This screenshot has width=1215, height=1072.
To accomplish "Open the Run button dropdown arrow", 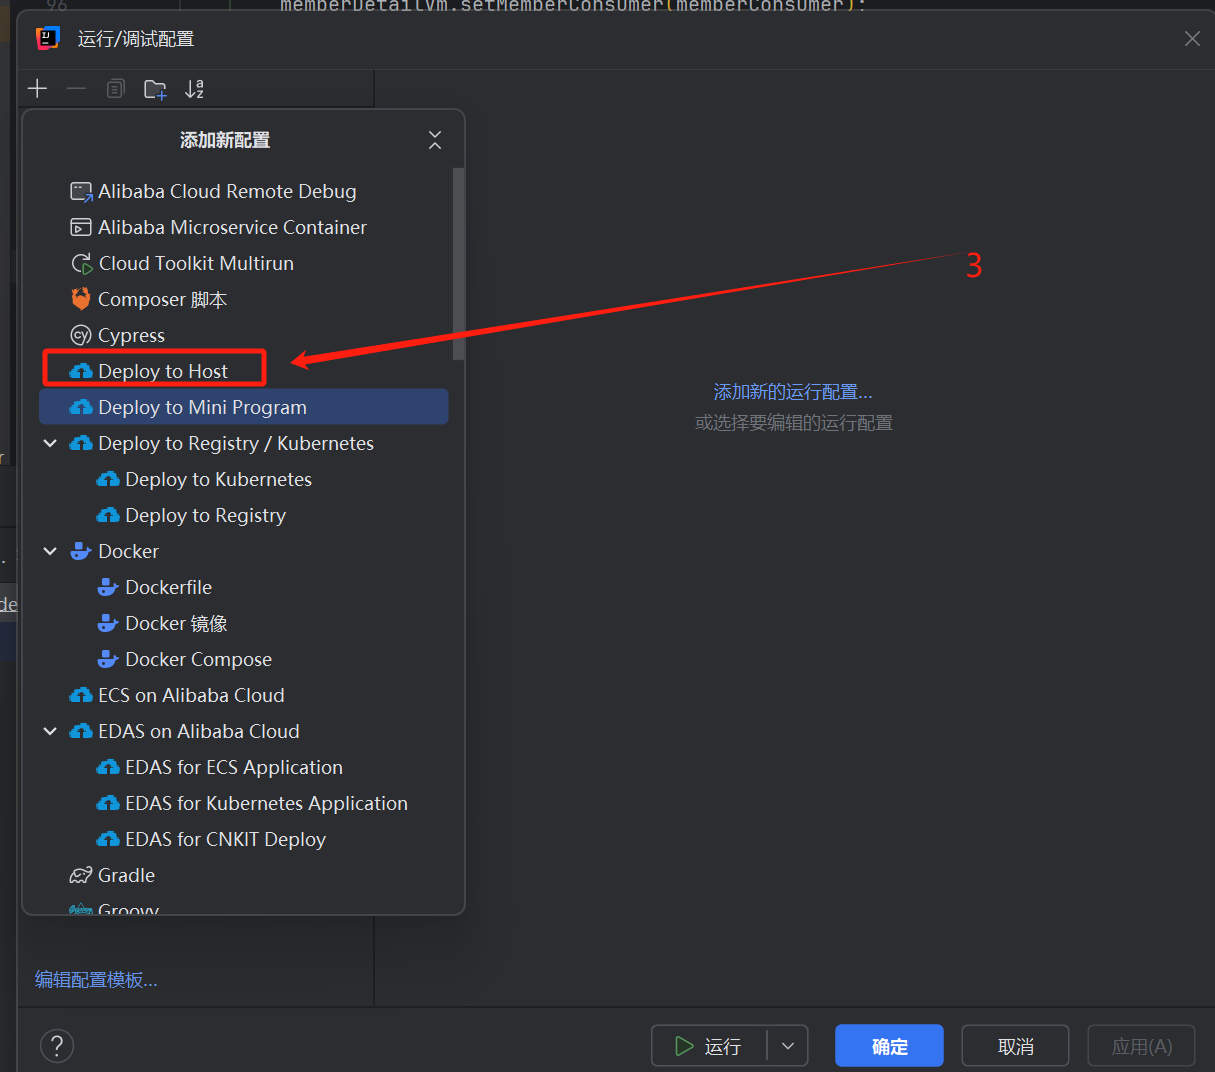I will pyautogui.click(x=788, y=1046).
